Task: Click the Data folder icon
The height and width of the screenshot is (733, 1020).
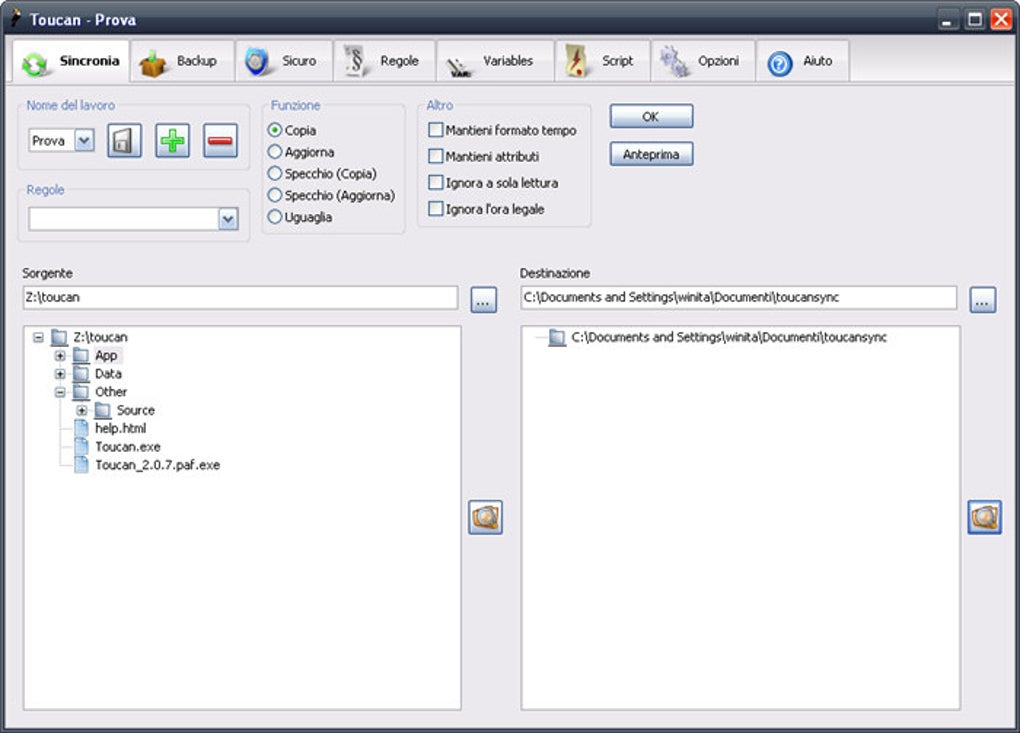Action: (x=81, y=374)
